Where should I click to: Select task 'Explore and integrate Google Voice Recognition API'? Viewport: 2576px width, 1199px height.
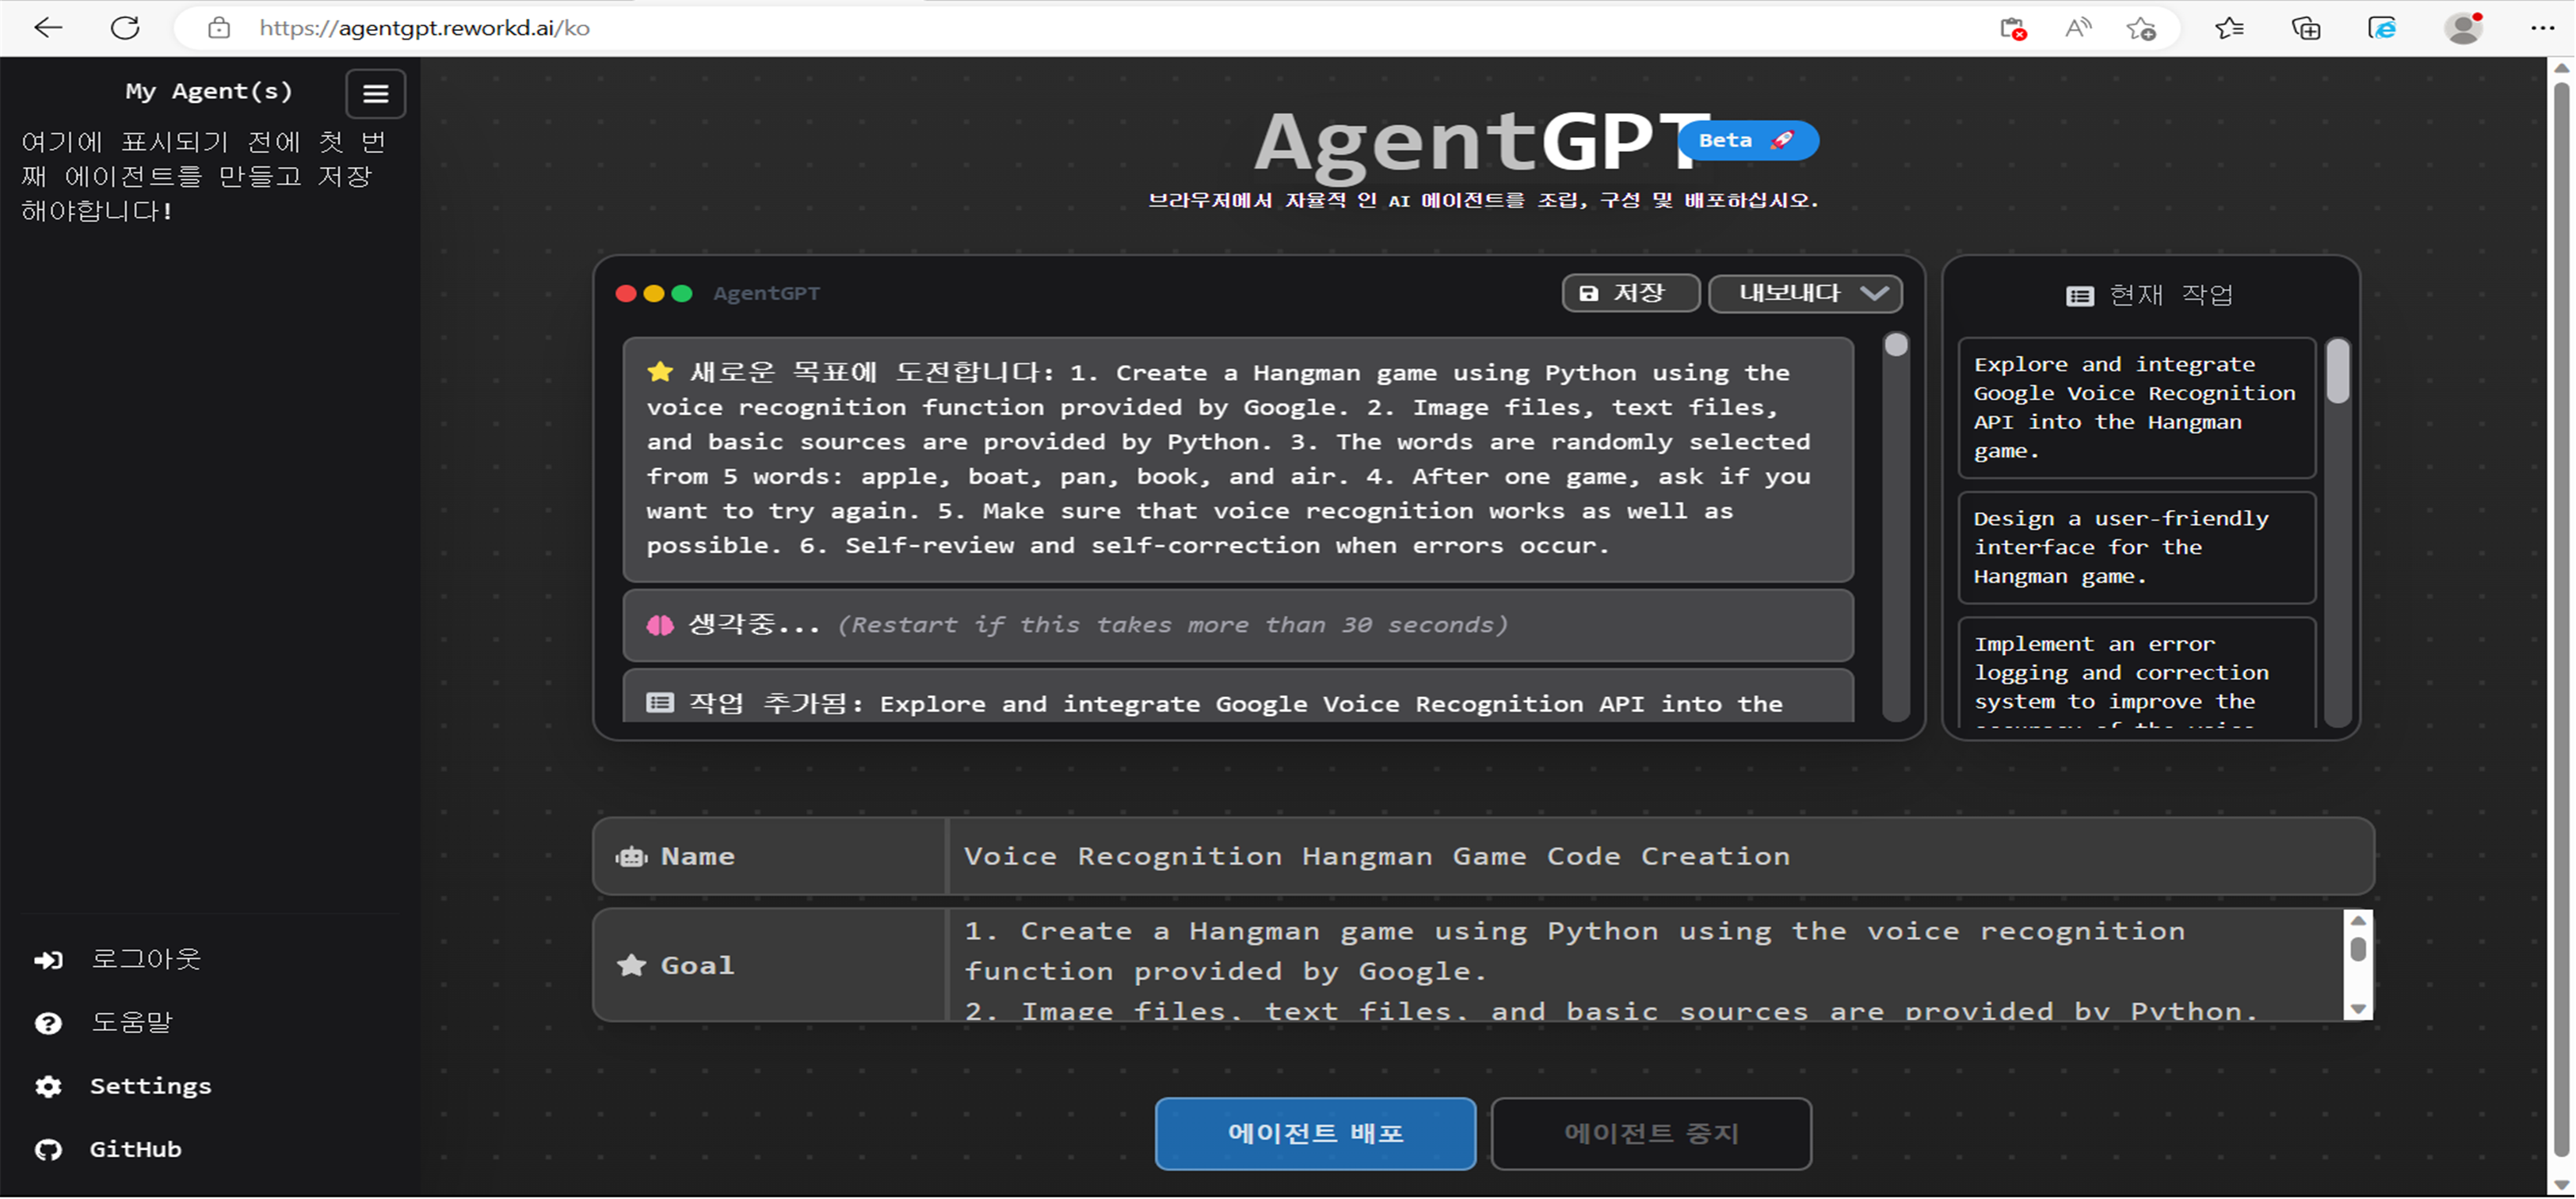click(x=2136, y=408)
